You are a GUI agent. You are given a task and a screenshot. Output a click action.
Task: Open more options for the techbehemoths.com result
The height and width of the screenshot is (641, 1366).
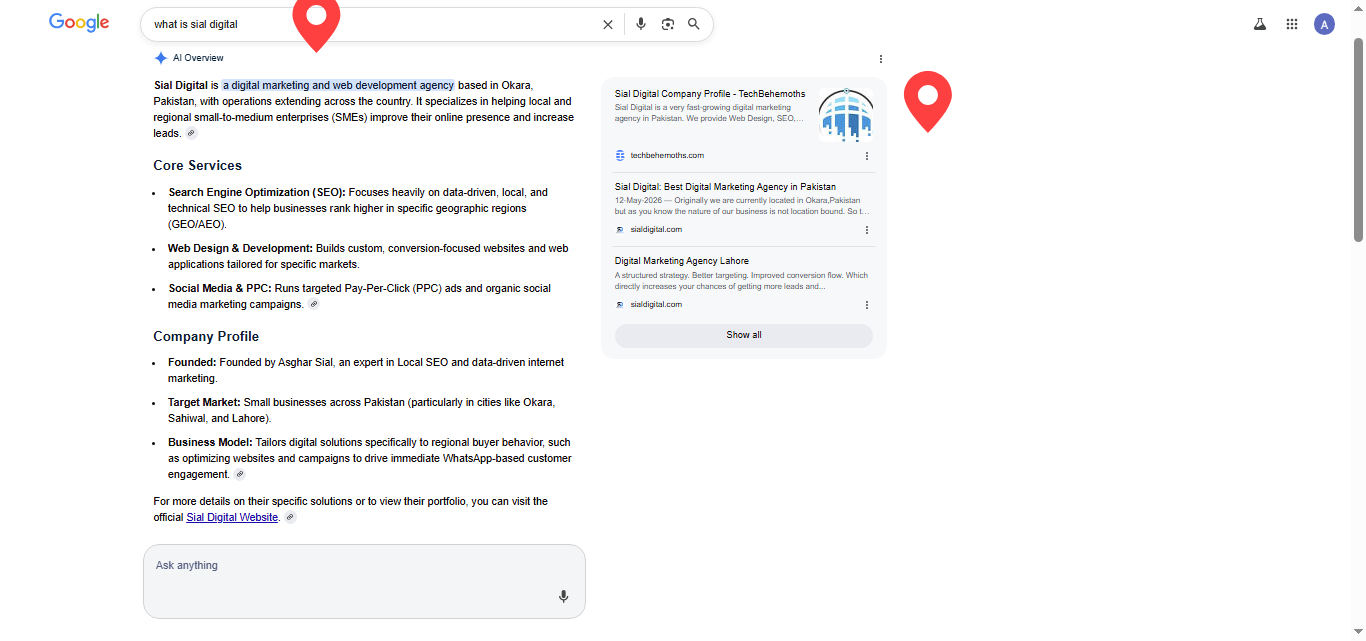866,156
